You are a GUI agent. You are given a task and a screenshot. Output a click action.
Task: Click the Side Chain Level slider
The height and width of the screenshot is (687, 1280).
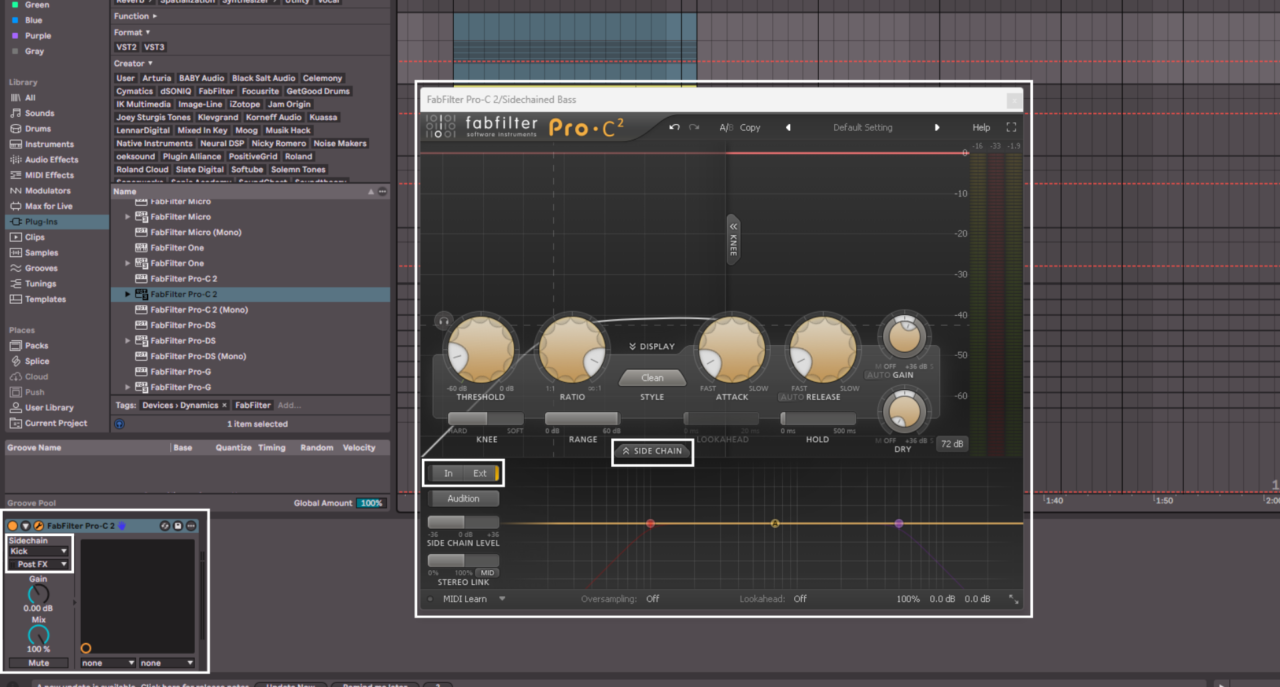463,522
